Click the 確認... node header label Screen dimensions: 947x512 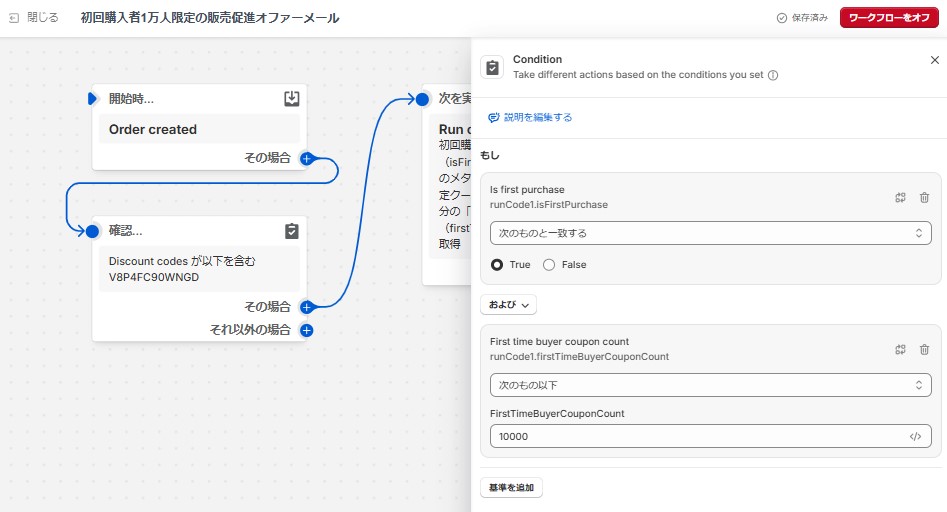(126, 231)
